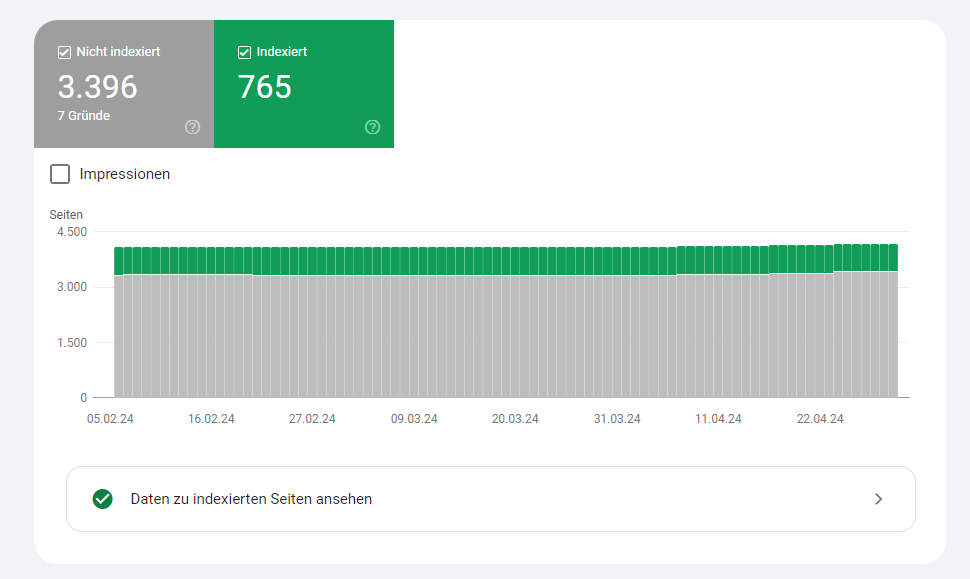Screen dimensions: 970x579
Task: Click help icon in Indexiert card
Action: tap(372, 127)
